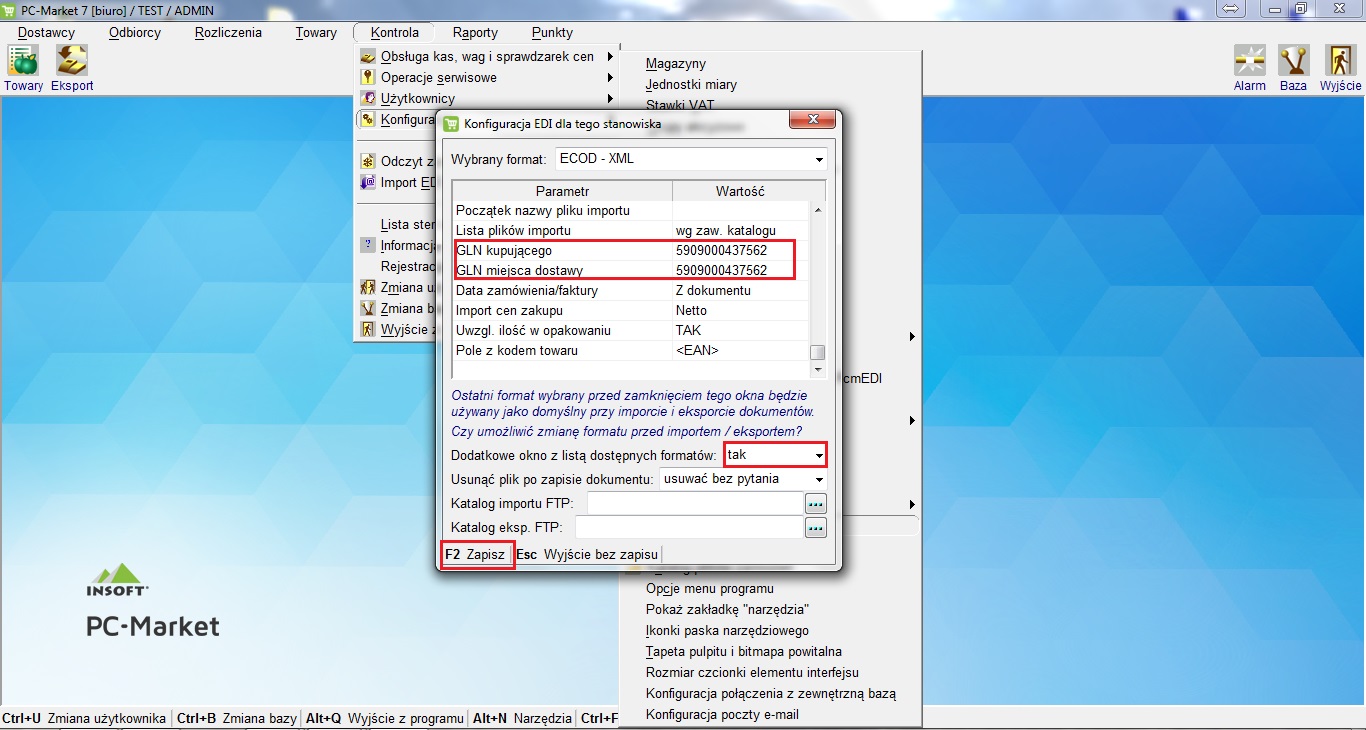Image resolution: width=1366 pixels, height=730 pixels.
Task: Click the parameter table scrollbar thumb
Action: coord(818,352)
